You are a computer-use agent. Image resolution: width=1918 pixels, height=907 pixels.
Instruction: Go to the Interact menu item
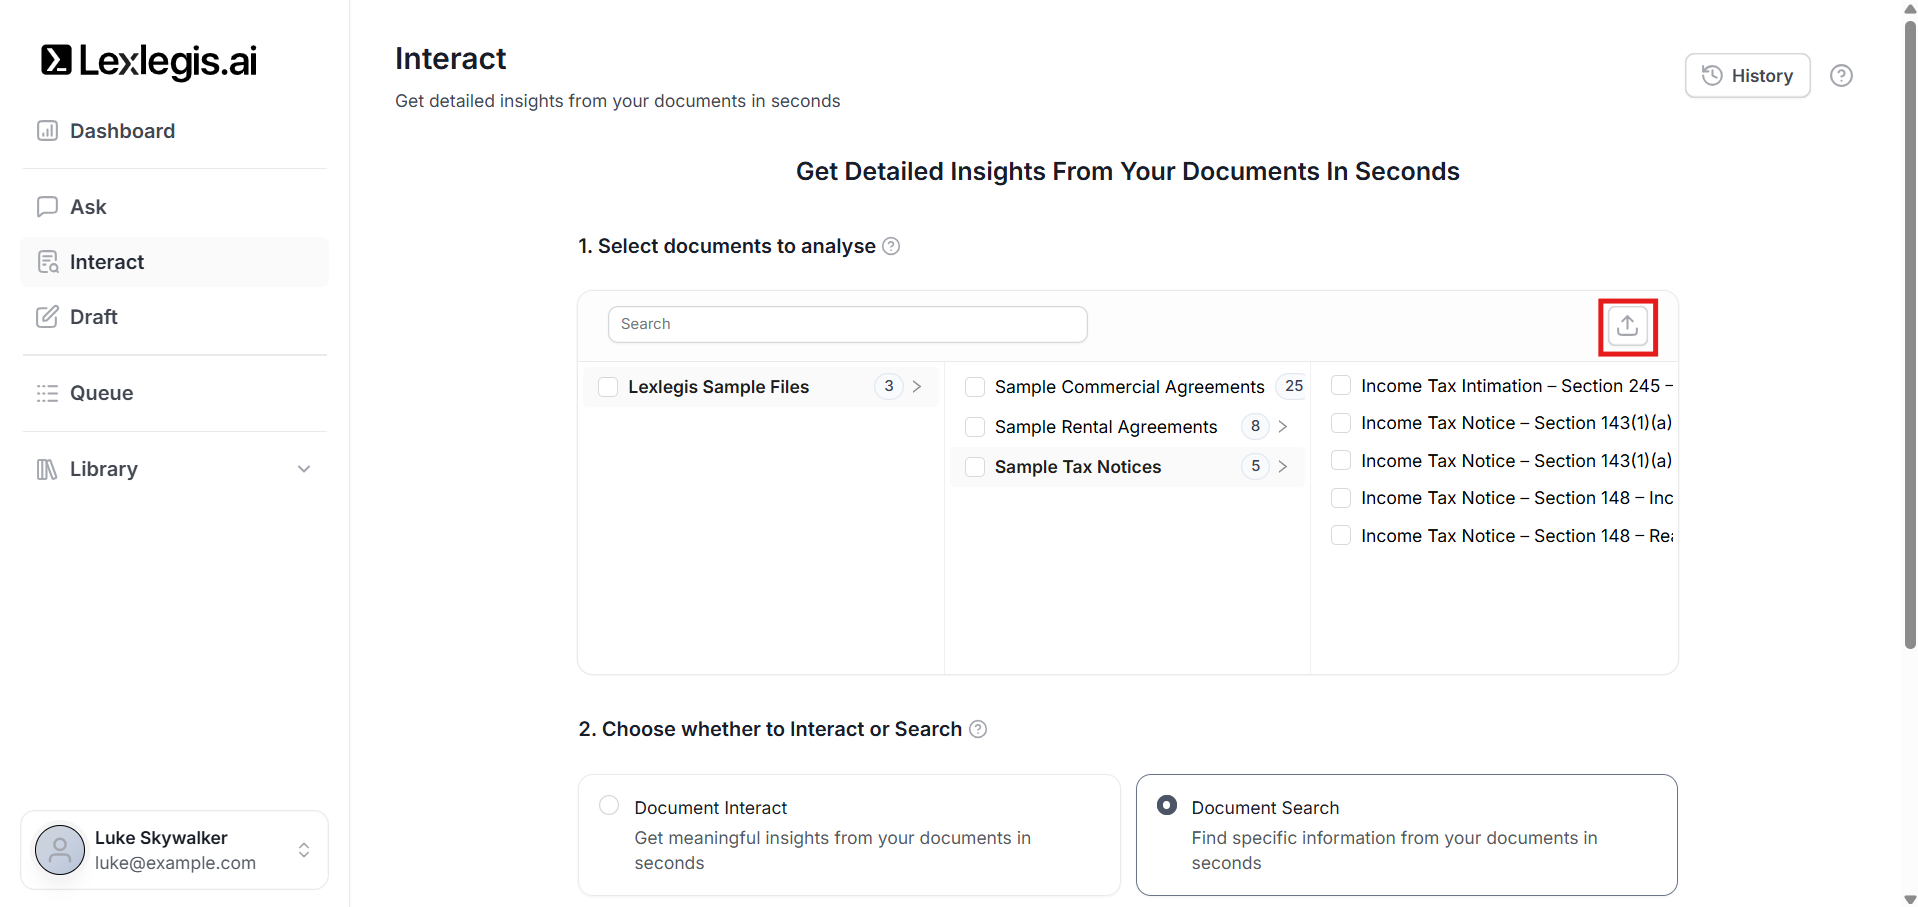tap(107, 262)
